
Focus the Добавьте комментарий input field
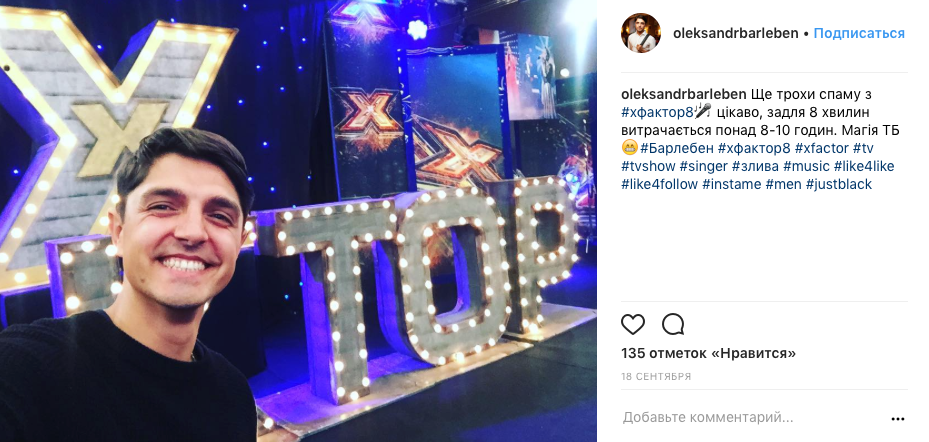click(x=752, y=418)
